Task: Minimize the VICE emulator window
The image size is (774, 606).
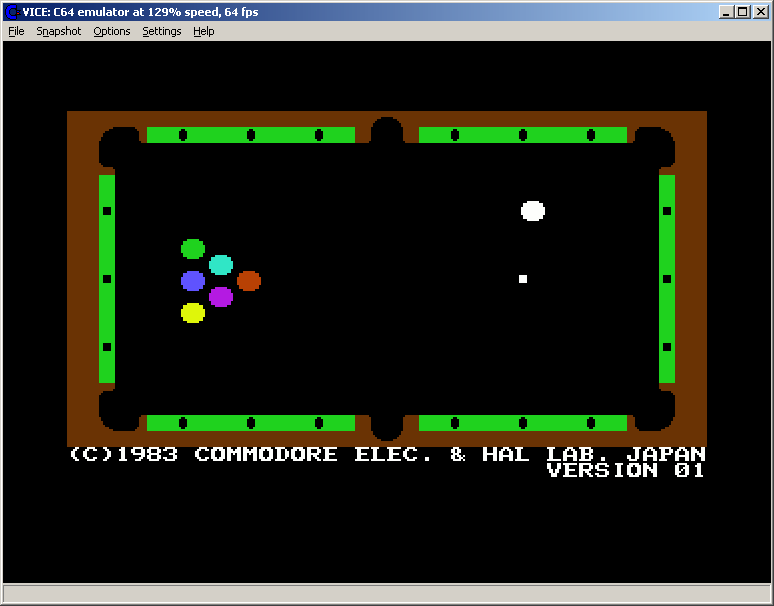Action: click(x=725, y=12)
